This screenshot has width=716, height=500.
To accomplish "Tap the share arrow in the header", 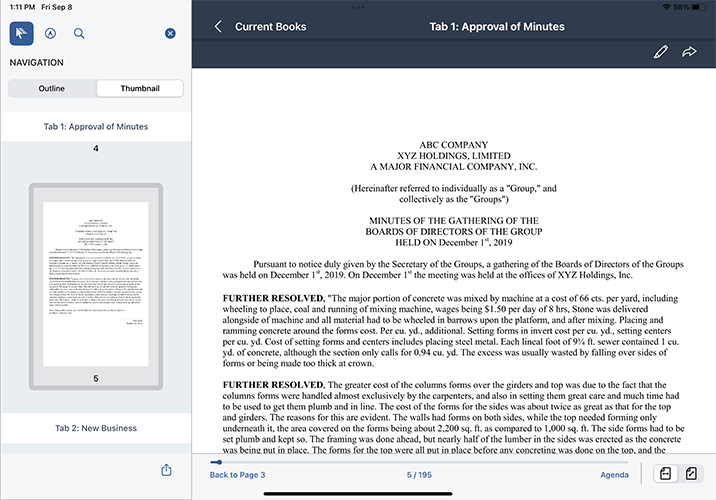I will tap(689, 52).
